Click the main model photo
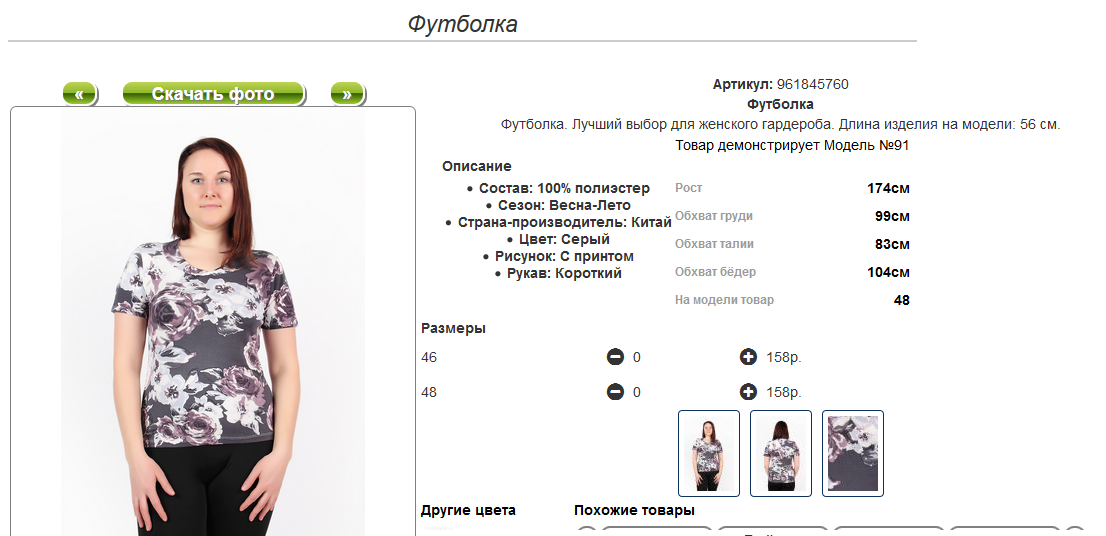1106x536 pixels. pos(213,322)
